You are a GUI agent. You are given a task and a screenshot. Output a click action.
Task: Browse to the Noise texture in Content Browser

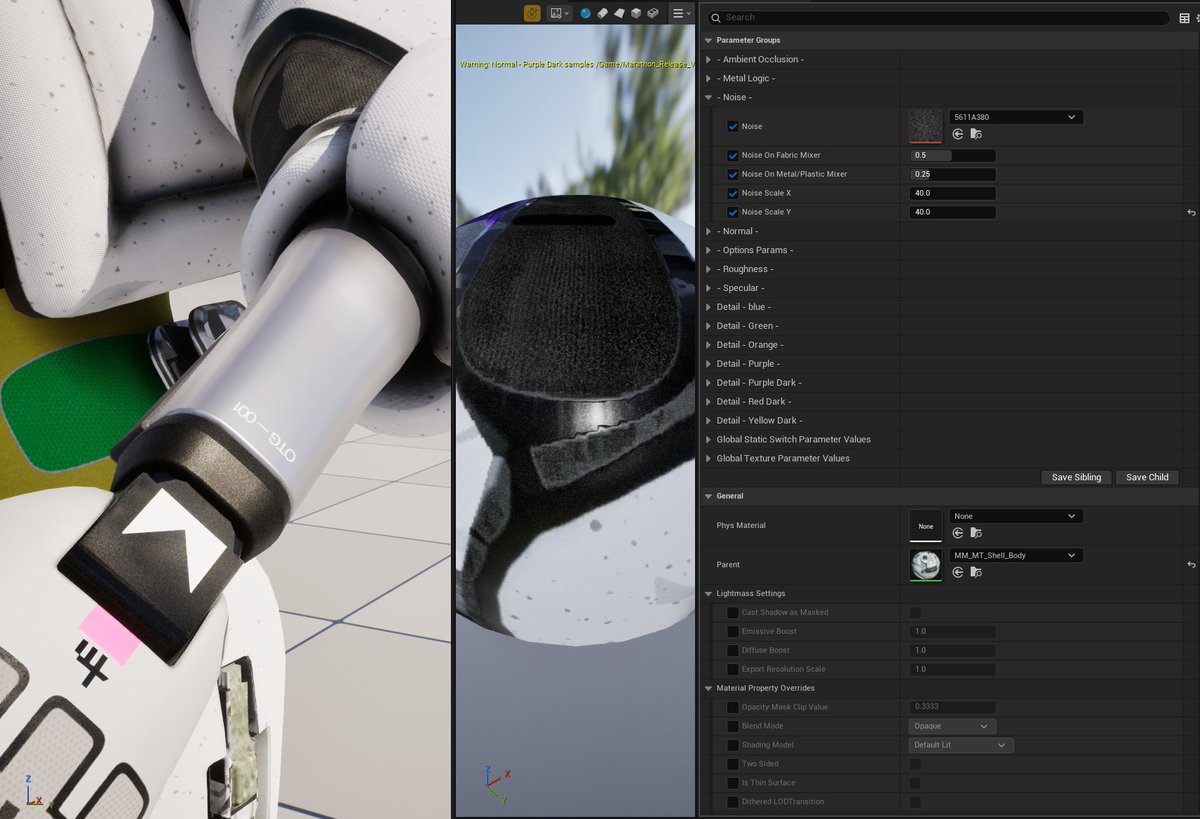(x=975, y=134)
